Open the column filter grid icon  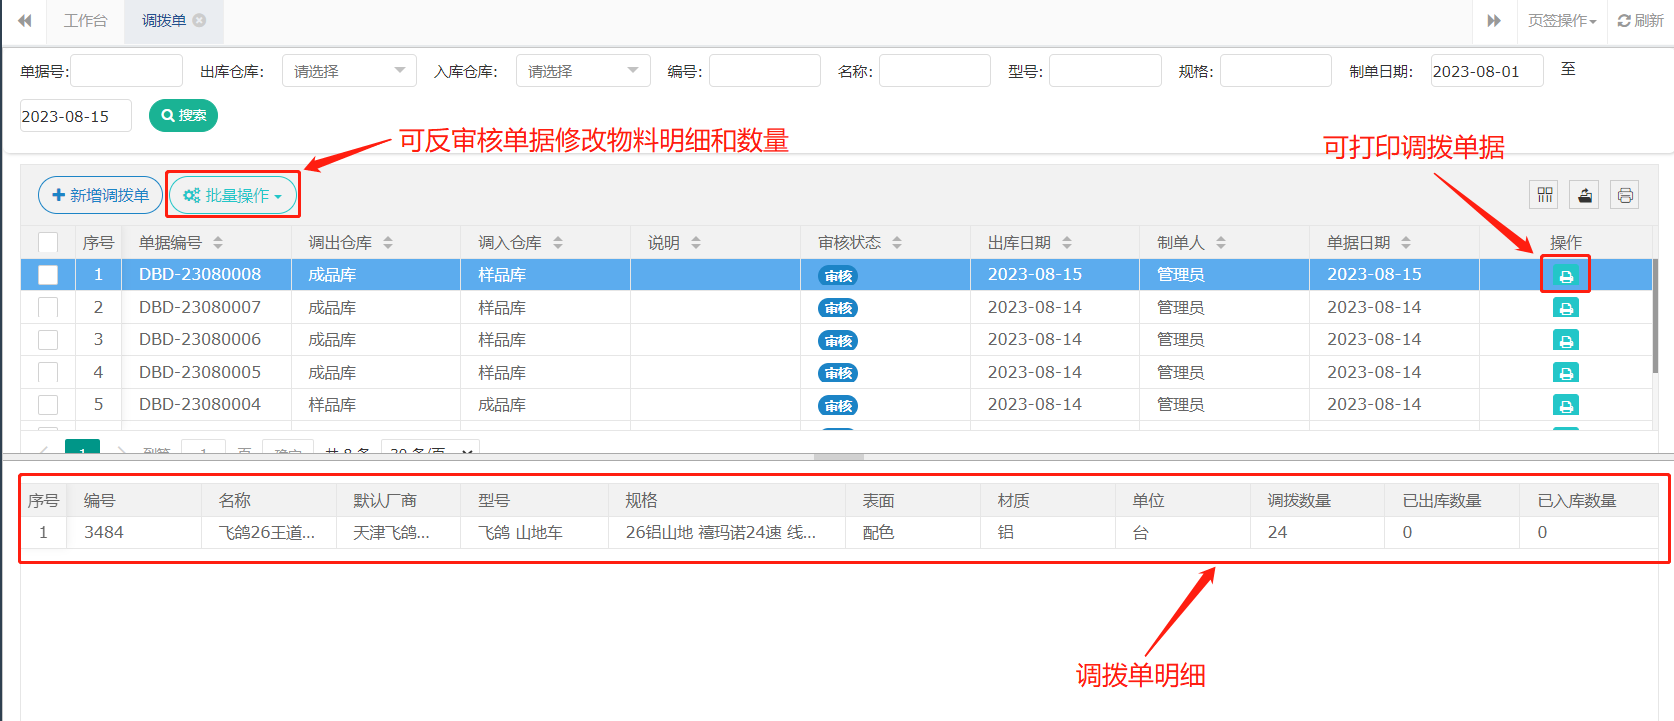(x=1545, y=195)
